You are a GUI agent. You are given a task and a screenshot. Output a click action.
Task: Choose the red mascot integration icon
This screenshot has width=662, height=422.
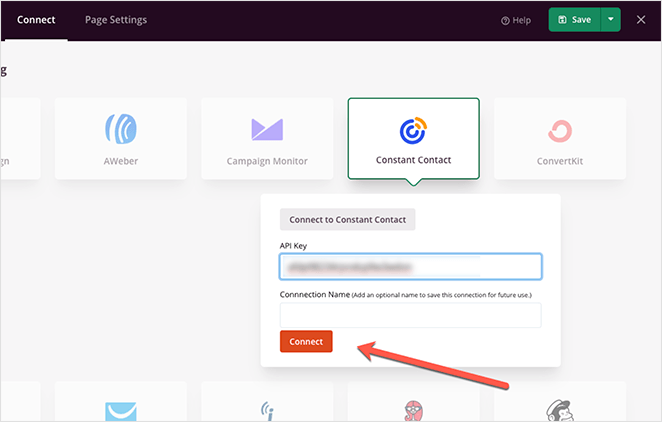pyautogui.click(x=413, y=411)
